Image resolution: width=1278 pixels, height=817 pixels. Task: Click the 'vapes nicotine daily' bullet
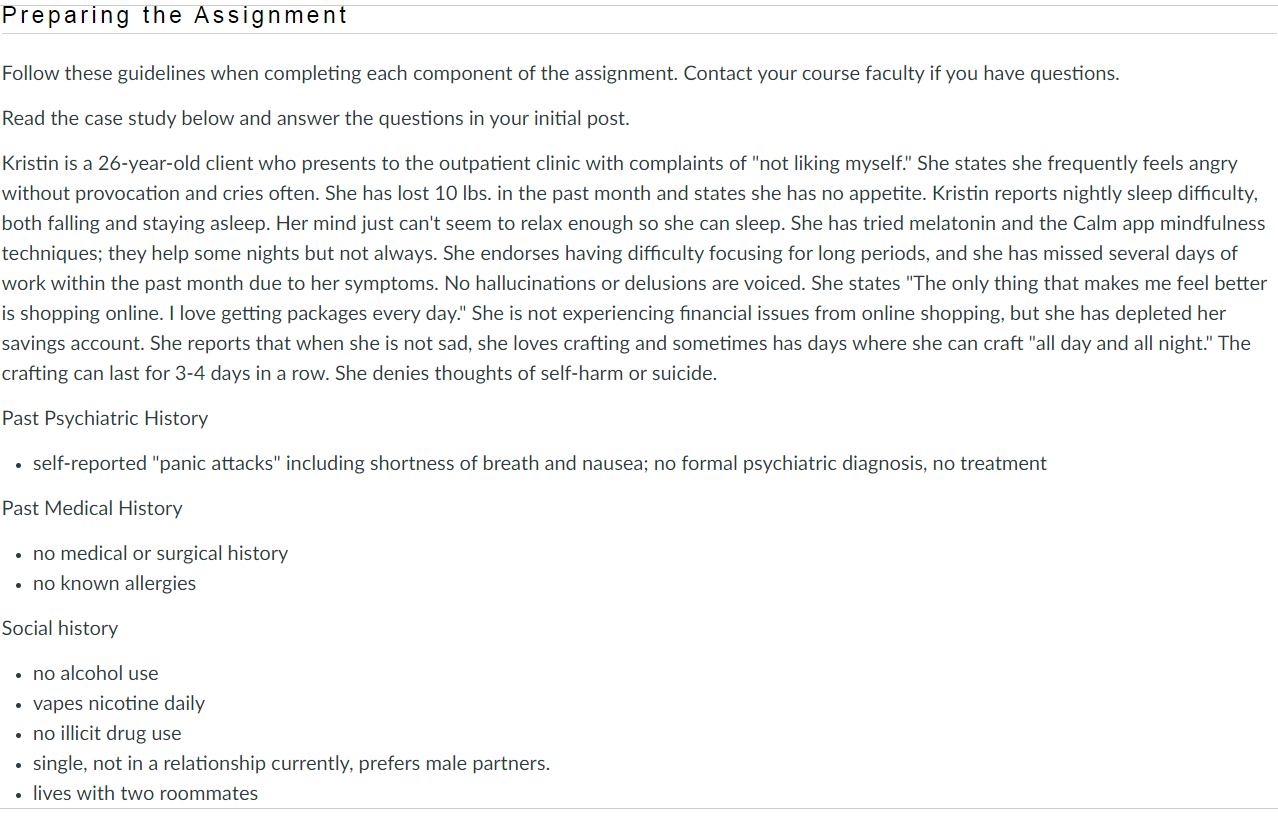click(118, 703)
